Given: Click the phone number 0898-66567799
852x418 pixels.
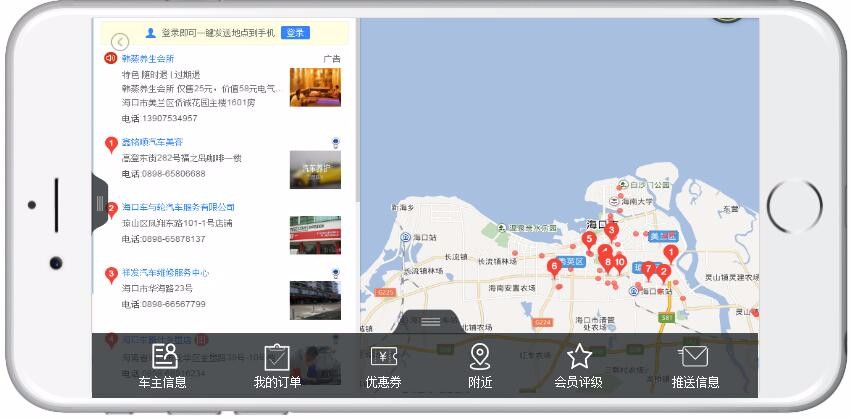Looking at the screenshot, I should point(174,304).
